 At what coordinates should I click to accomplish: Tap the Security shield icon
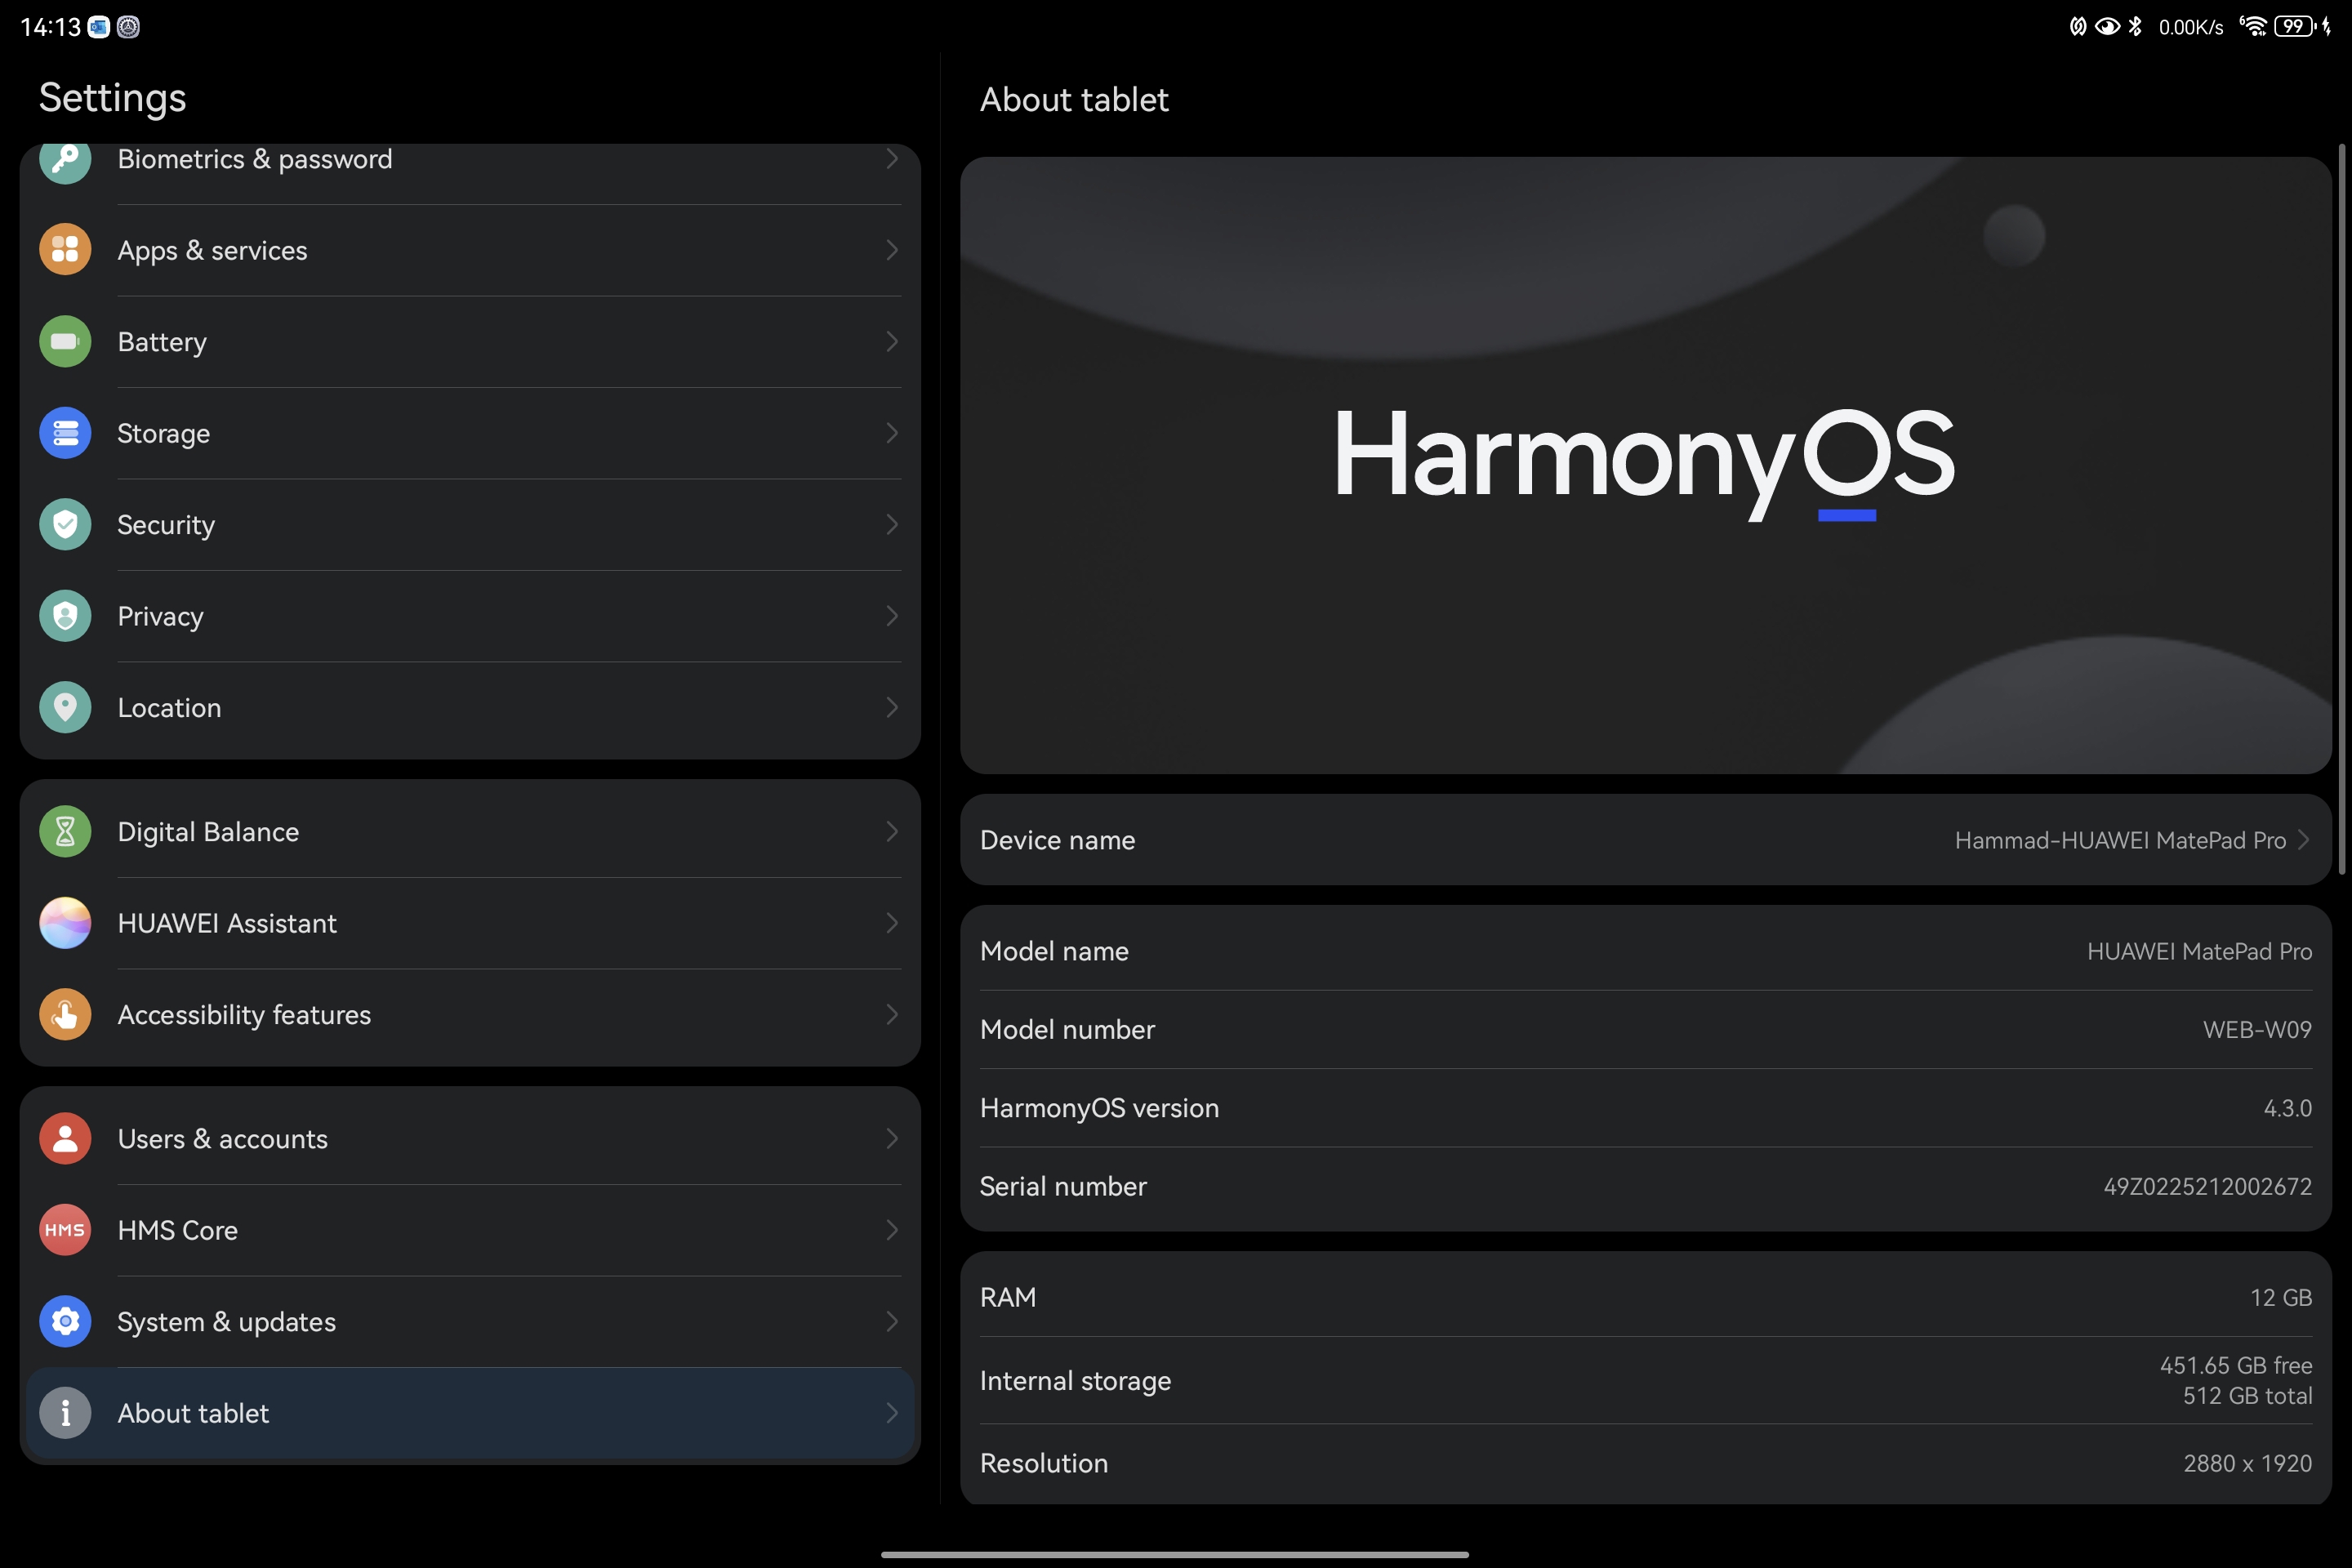point(65,525)
